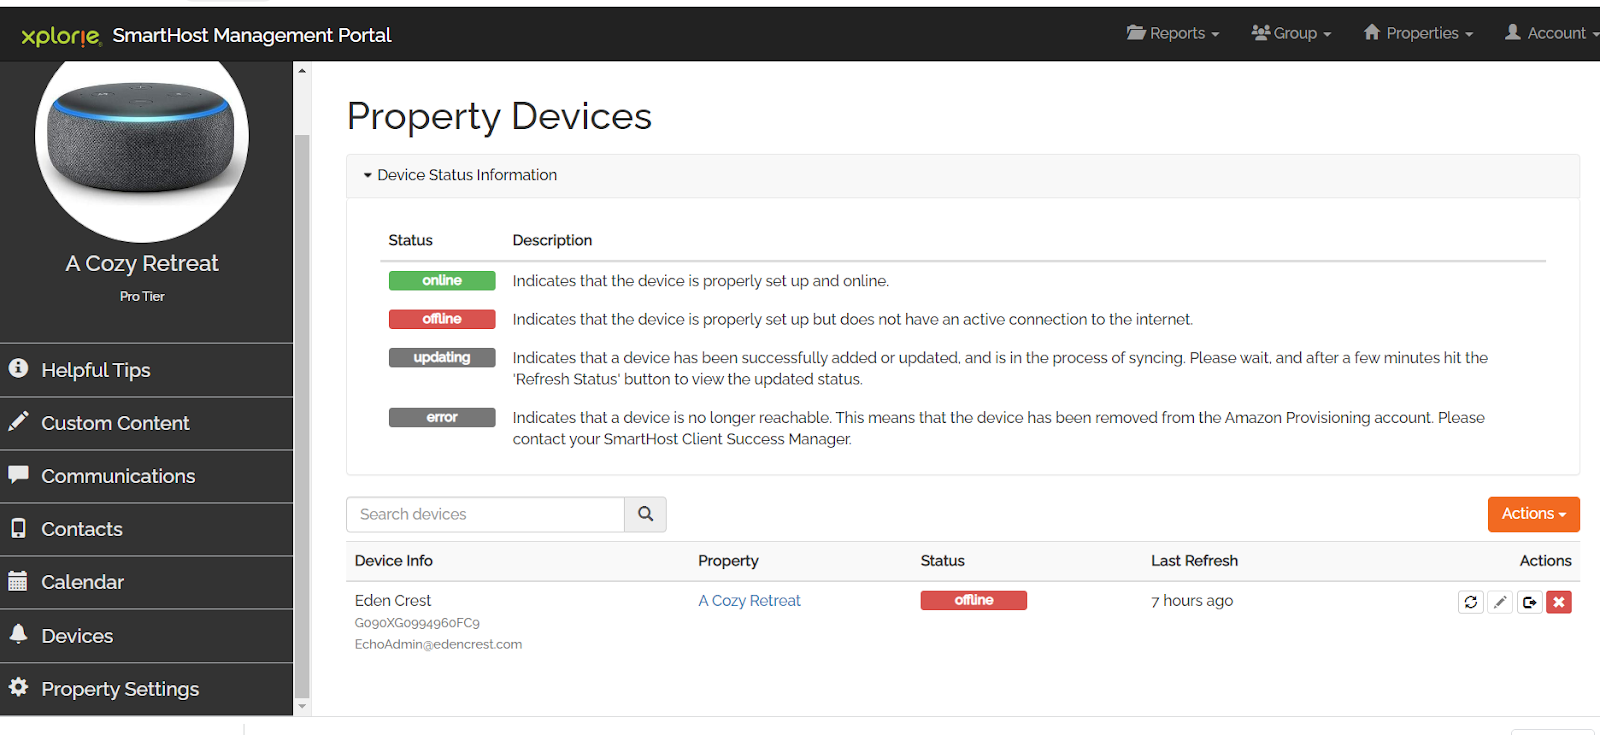1600x735 pixels.
Task: Refresh status for the Eden Crest device
Action: click(x=1470, y=602)
